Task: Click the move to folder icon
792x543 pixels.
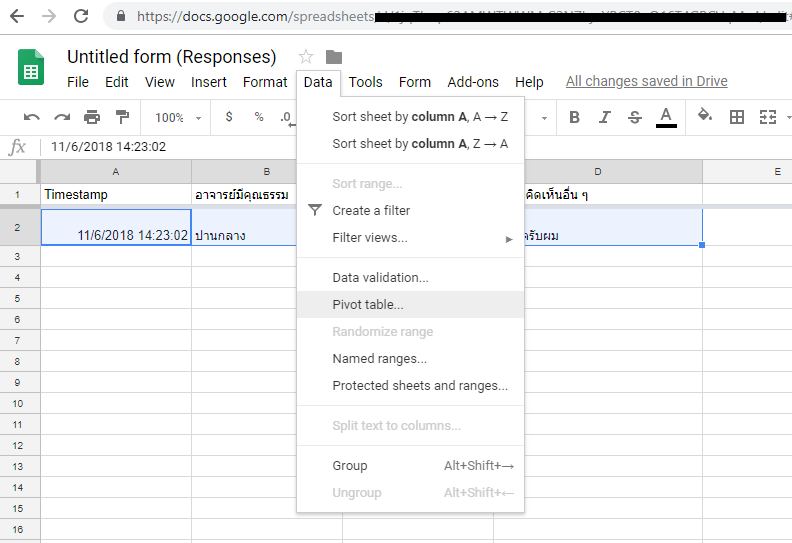Action: click(x=334, y=57)
